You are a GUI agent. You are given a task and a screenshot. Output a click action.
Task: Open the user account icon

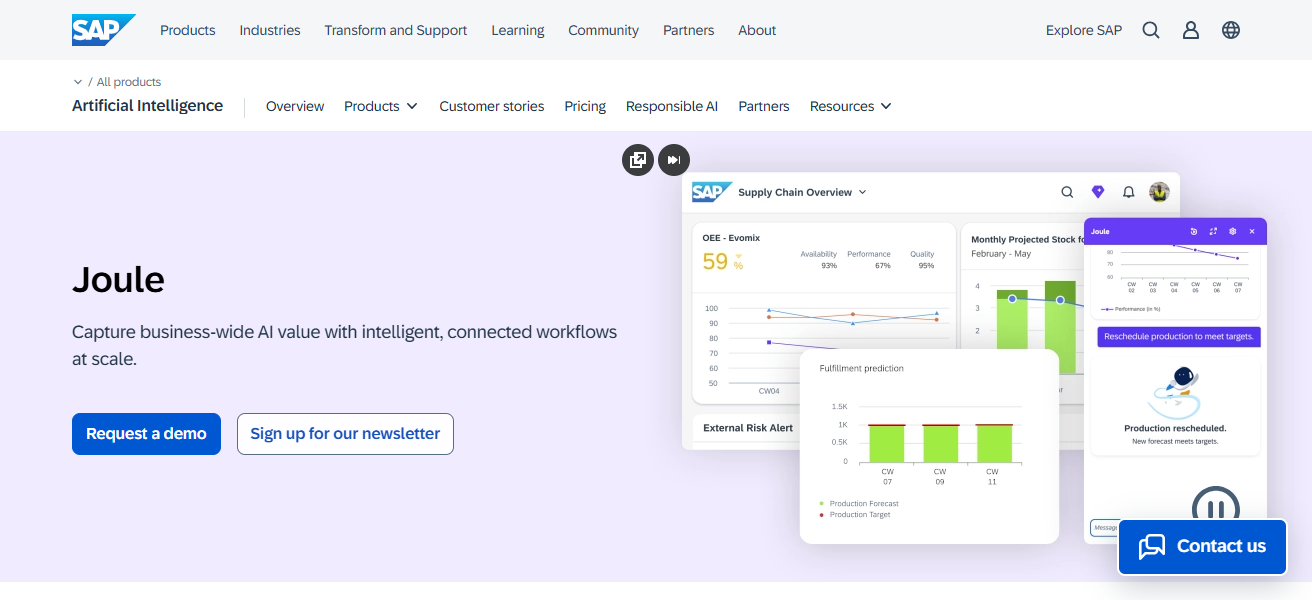pos(1191,30)
